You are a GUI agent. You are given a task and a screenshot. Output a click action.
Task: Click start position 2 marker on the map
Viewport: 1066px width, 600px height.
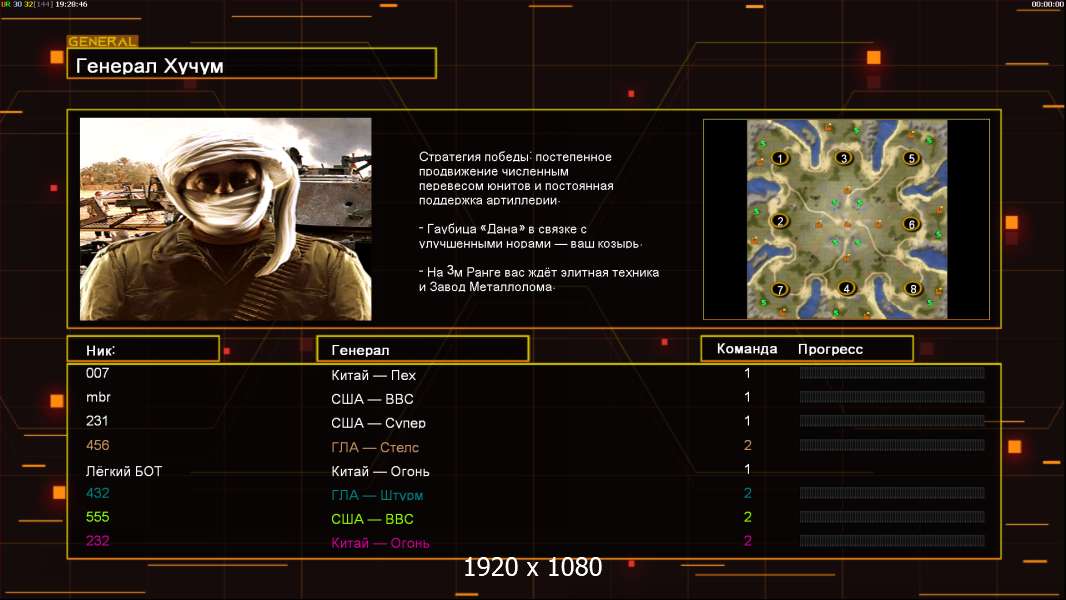(780, 221)
